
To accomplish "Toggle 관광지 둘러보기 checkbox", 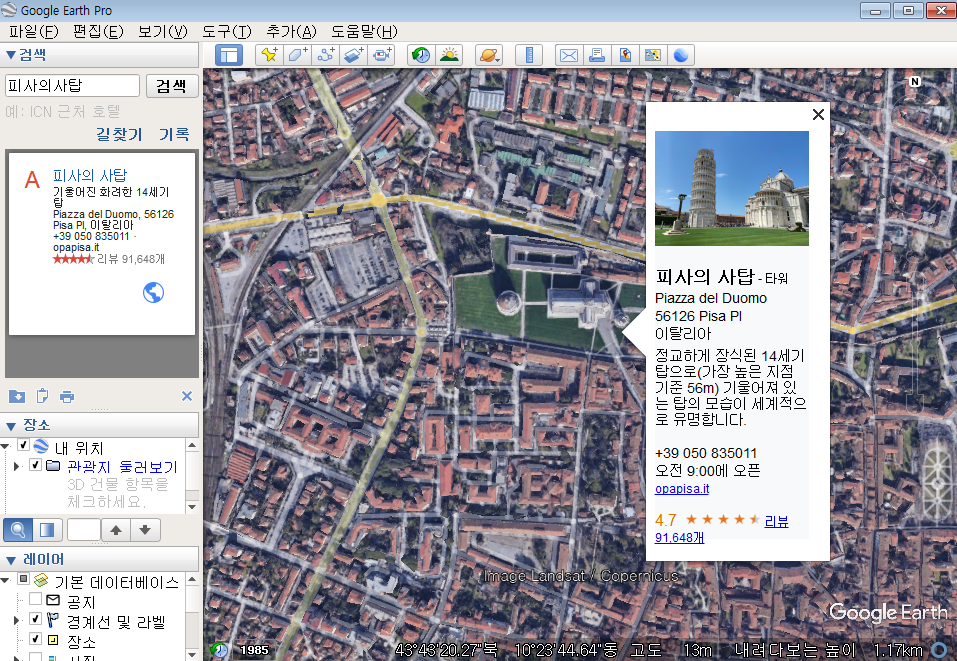I will pos(35,465).
